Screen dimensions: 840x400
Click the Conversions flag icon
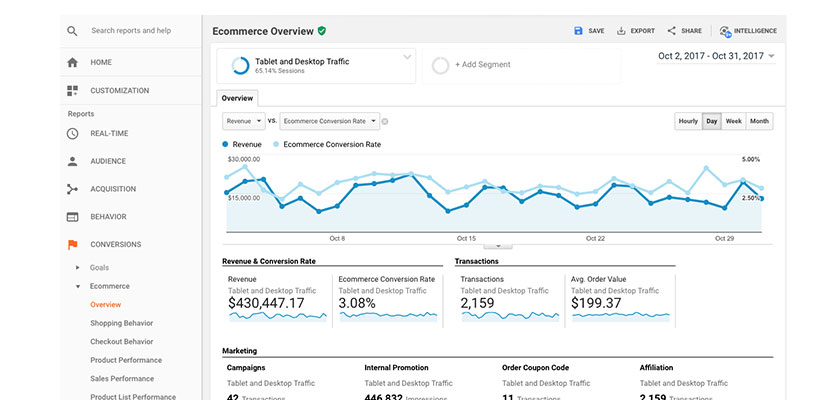tap(72, 244)
